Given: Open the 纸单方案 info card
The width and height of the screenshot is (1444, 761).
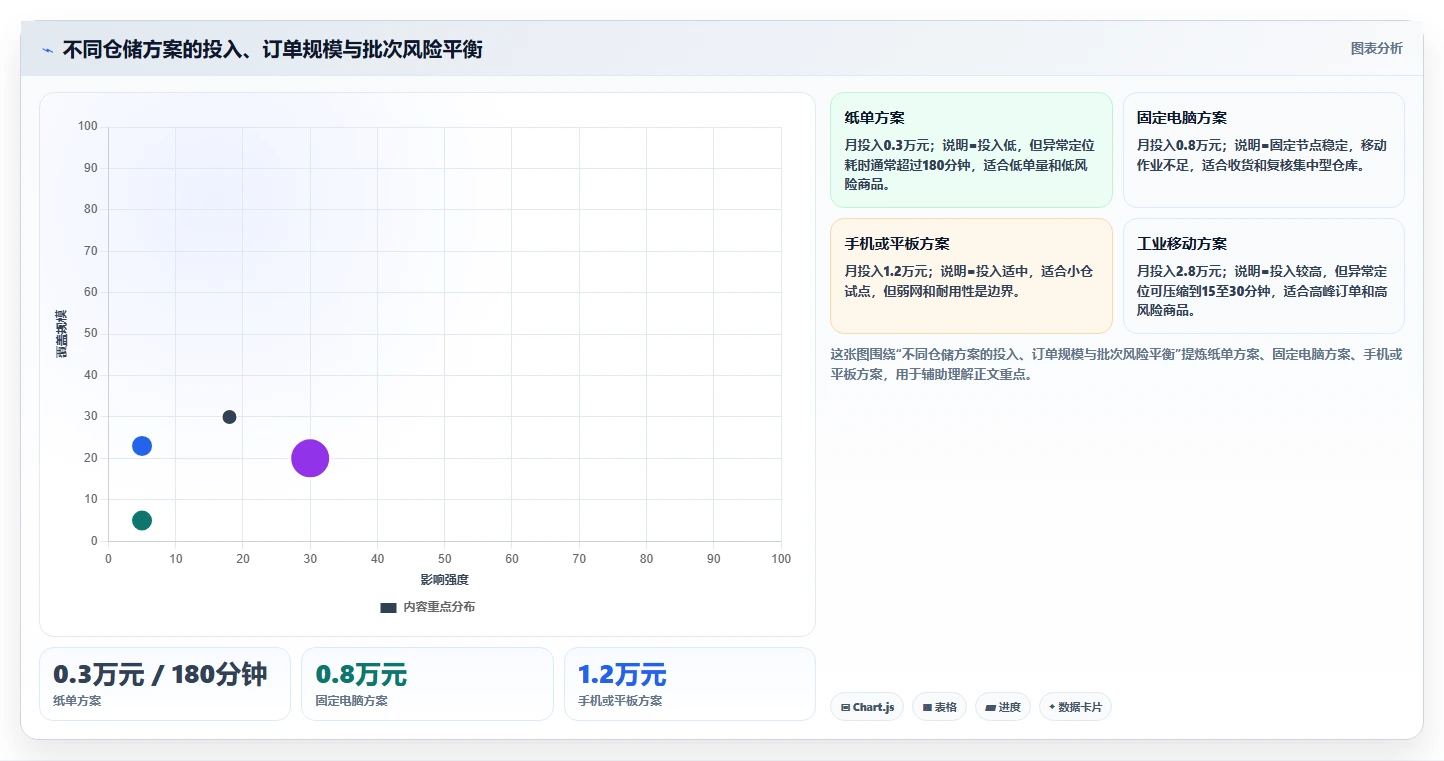Looking at the screenshot, I should [971, 150].
